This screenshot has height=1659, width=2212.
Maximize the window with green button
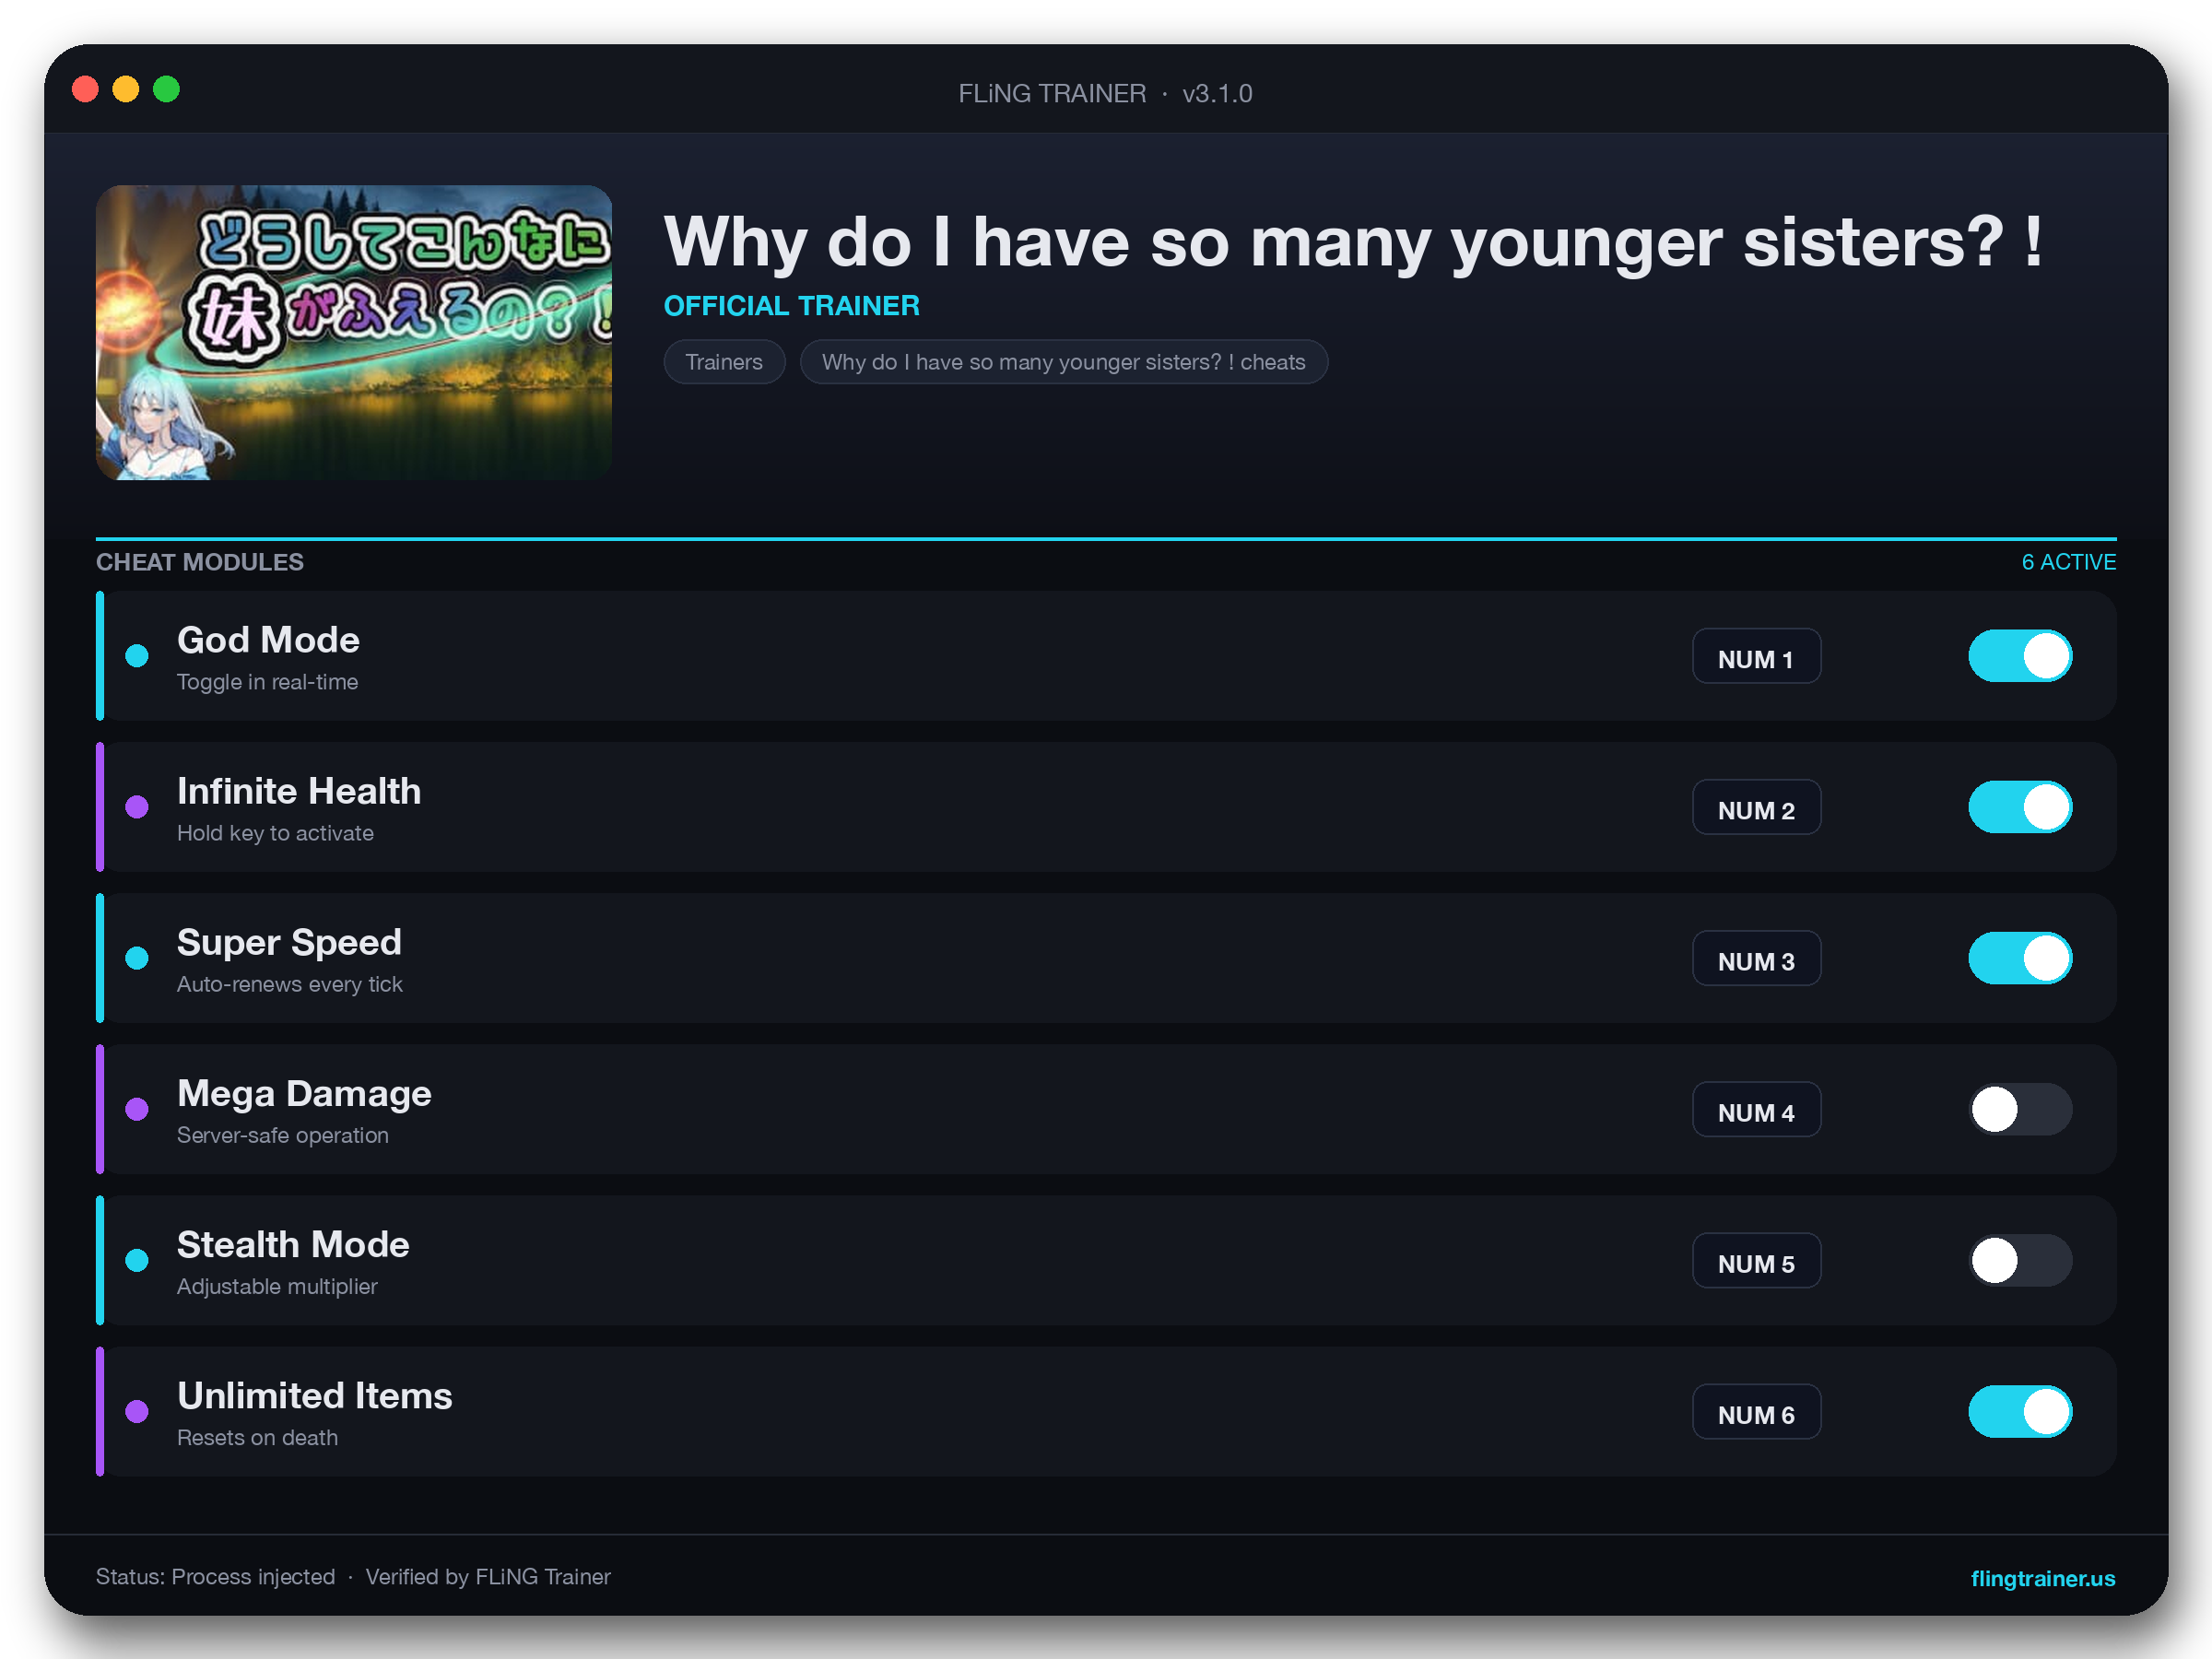point(166,89)
